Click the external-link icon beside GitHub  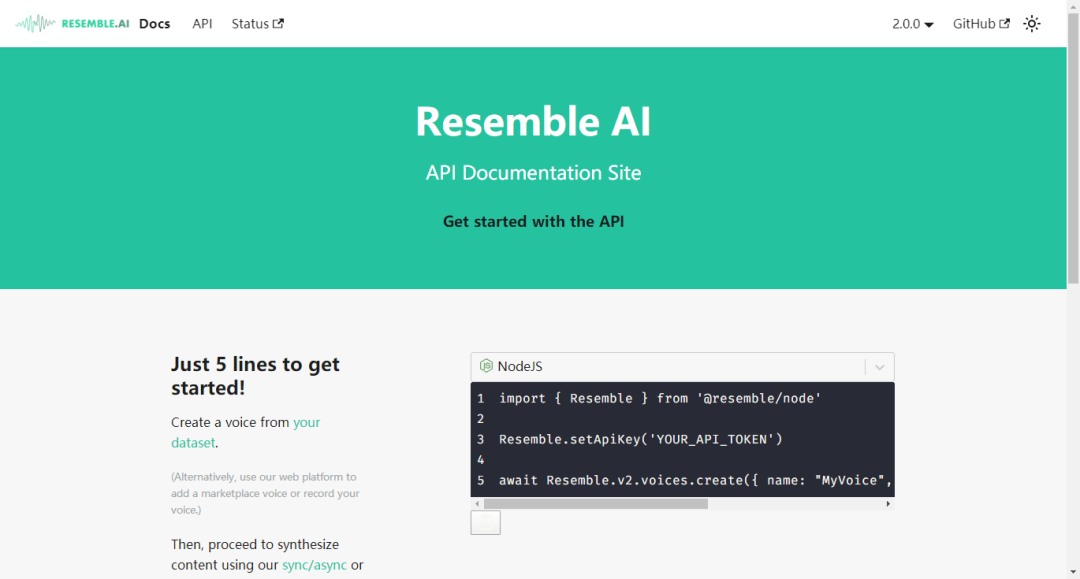pos(1005,23)
